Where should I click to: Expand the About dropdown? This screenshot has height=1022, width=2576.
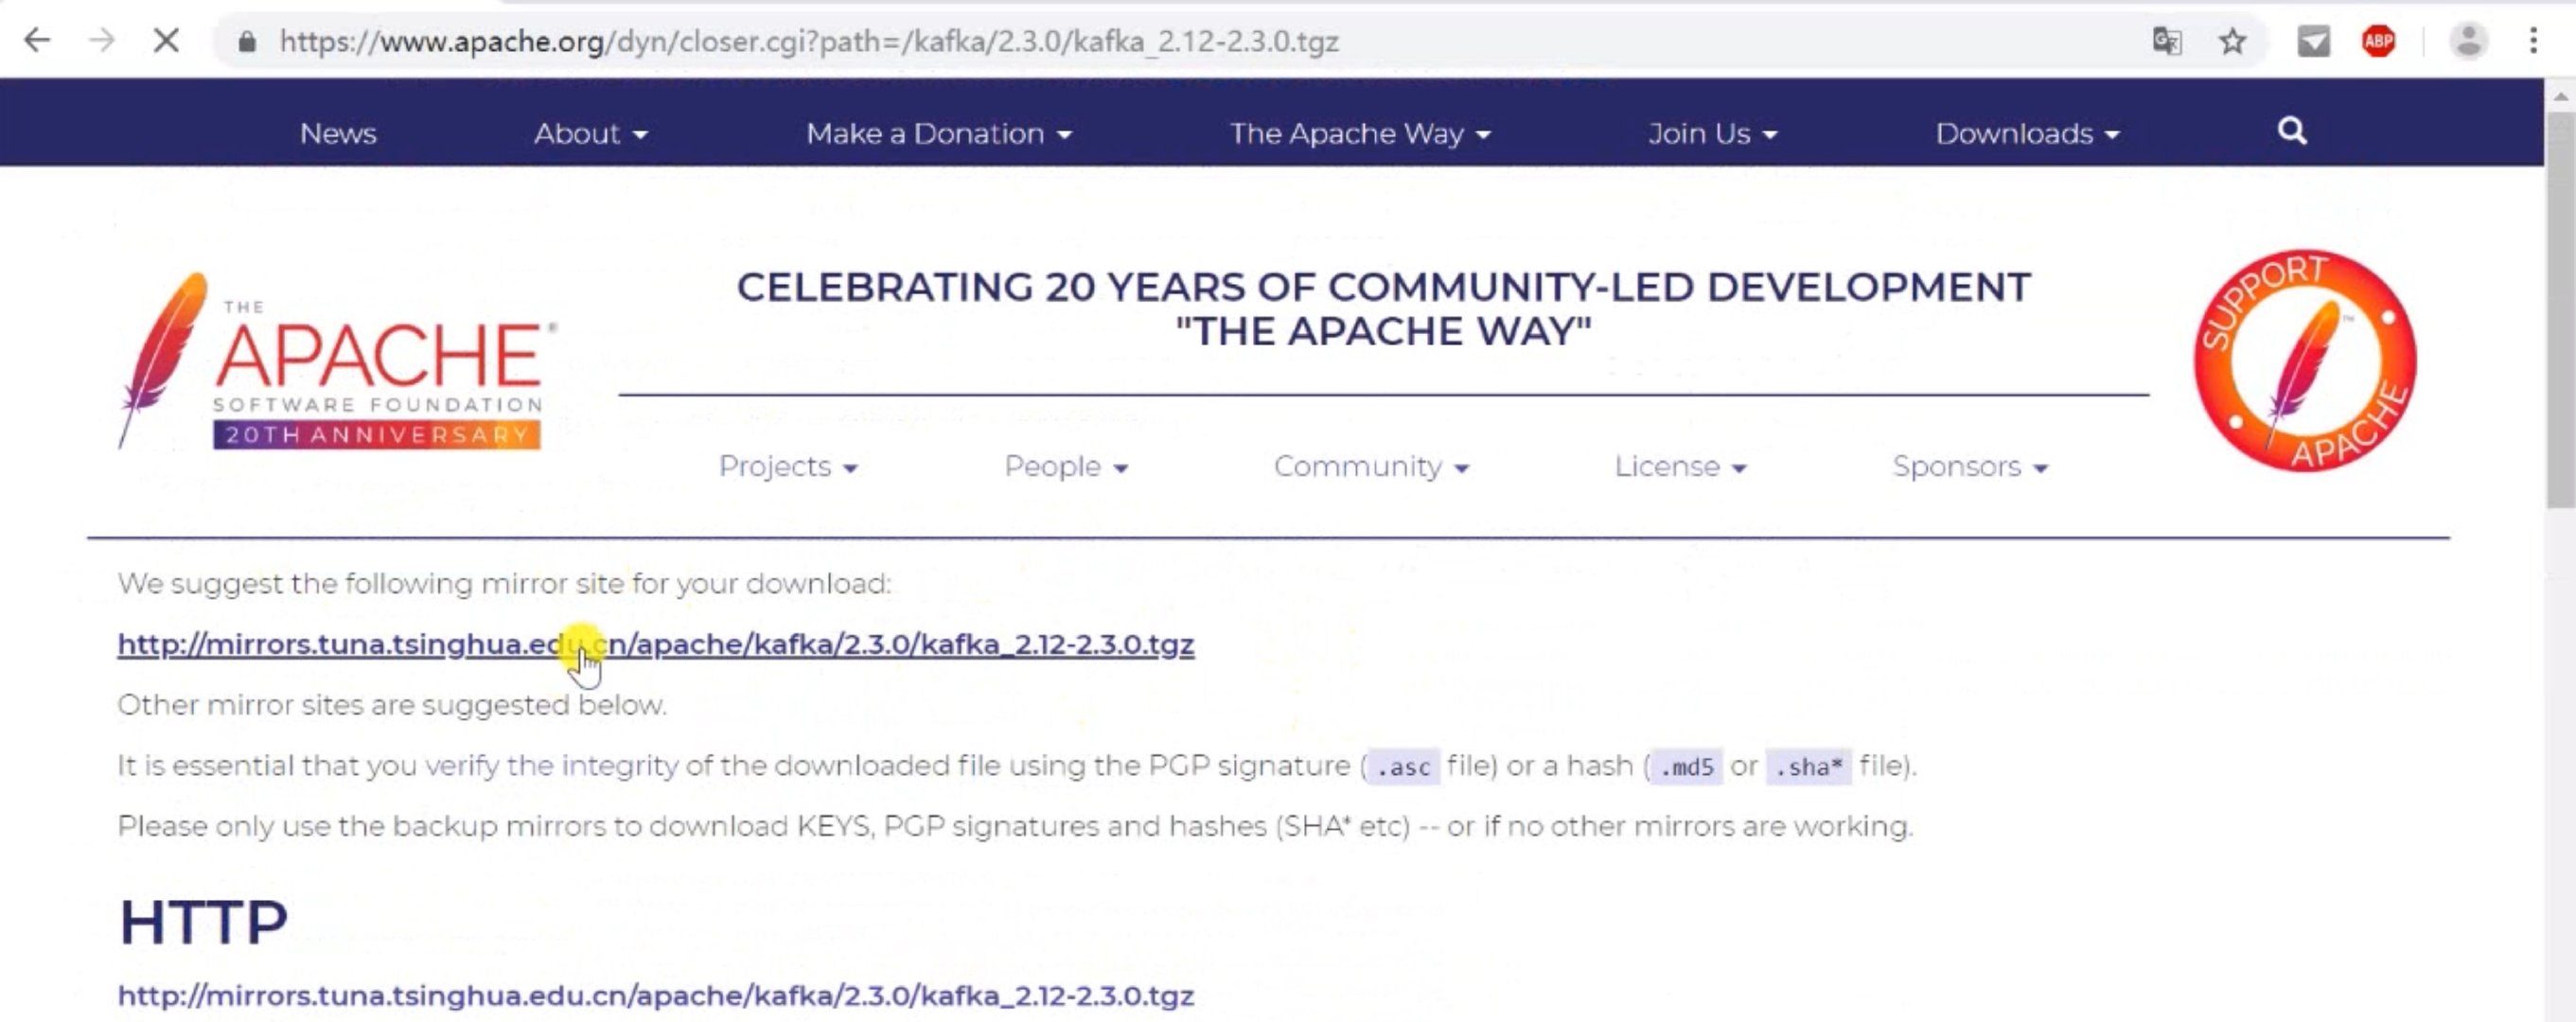(590, 133)
